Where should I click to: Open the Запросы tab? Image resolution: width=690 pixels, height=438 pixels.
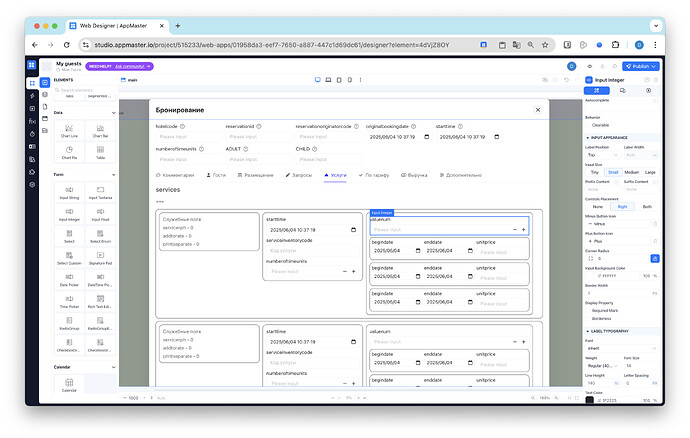pyautogui.click(x=299, y=175)
